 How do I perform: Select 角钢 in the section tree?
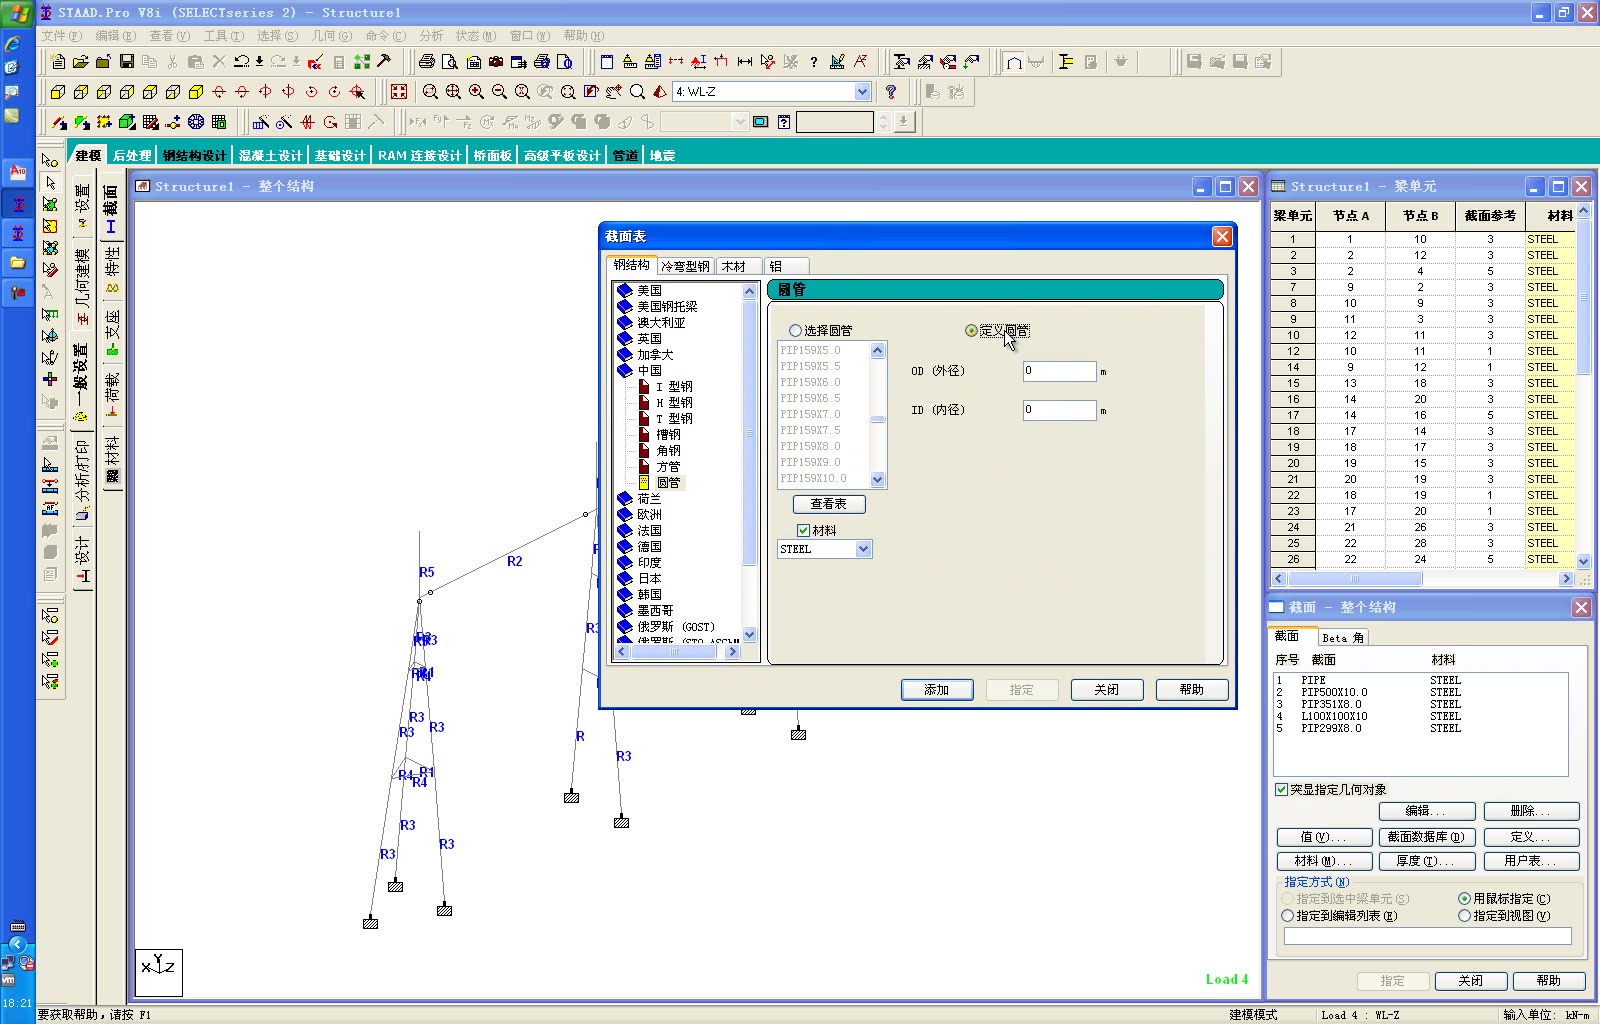pos(668,451)
